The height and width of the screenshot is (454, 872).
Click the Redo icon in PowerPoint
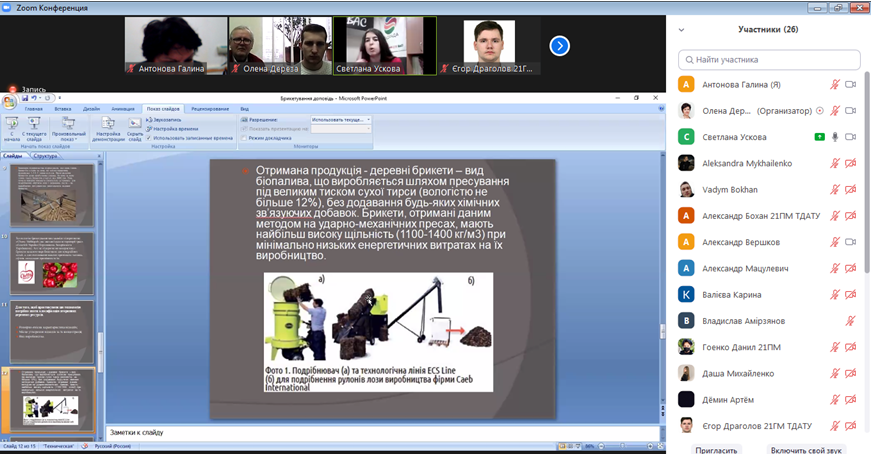(47, 98)
